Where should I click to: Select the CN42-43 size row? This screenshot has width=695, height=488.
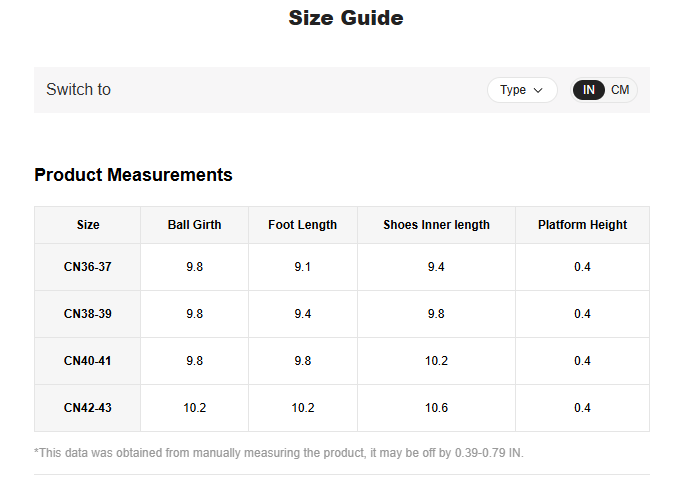(88, 408)
